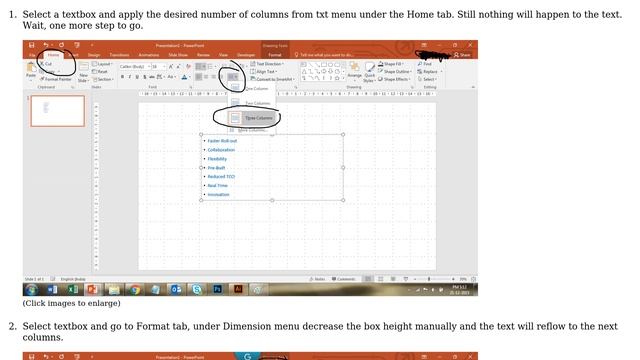Select slide 1 thumbnail in slide pane
Viewport: 640px width, 360px height.
(x=58, y=111)
